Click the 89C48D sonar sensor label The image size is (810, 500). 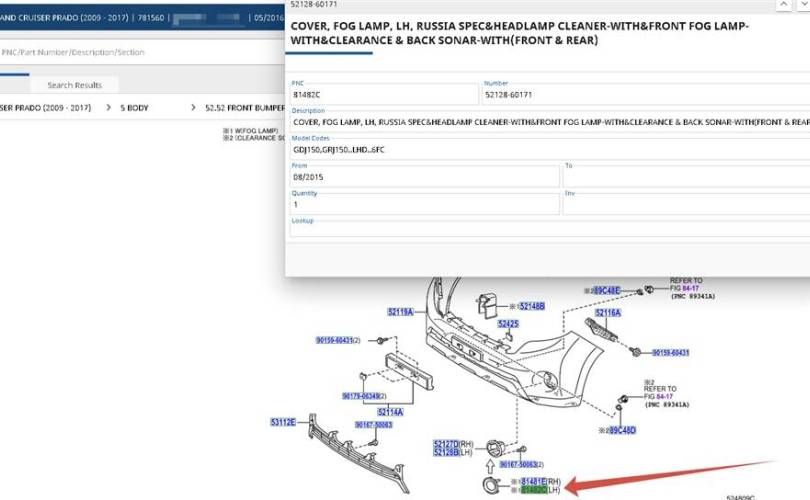coord(619,429)
